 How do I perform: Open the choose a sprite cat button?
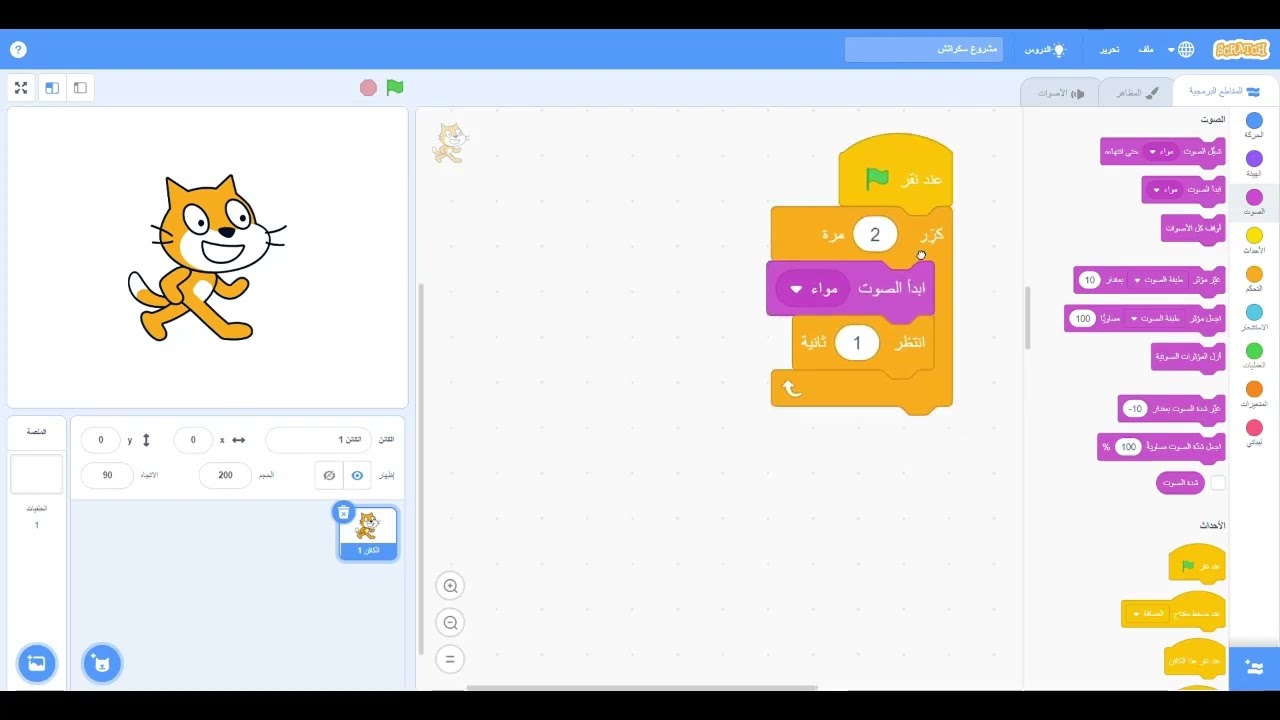[101, 663]
